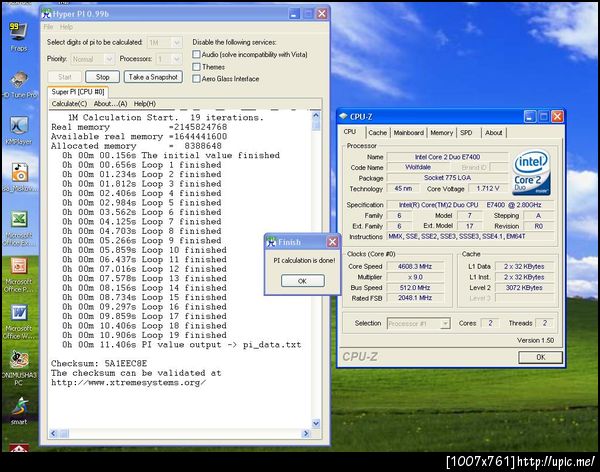Image resolution: width=600 pixels, height=472 pixels.
Task: Open the Calculate(C) menu
Action: click(69, 104)
